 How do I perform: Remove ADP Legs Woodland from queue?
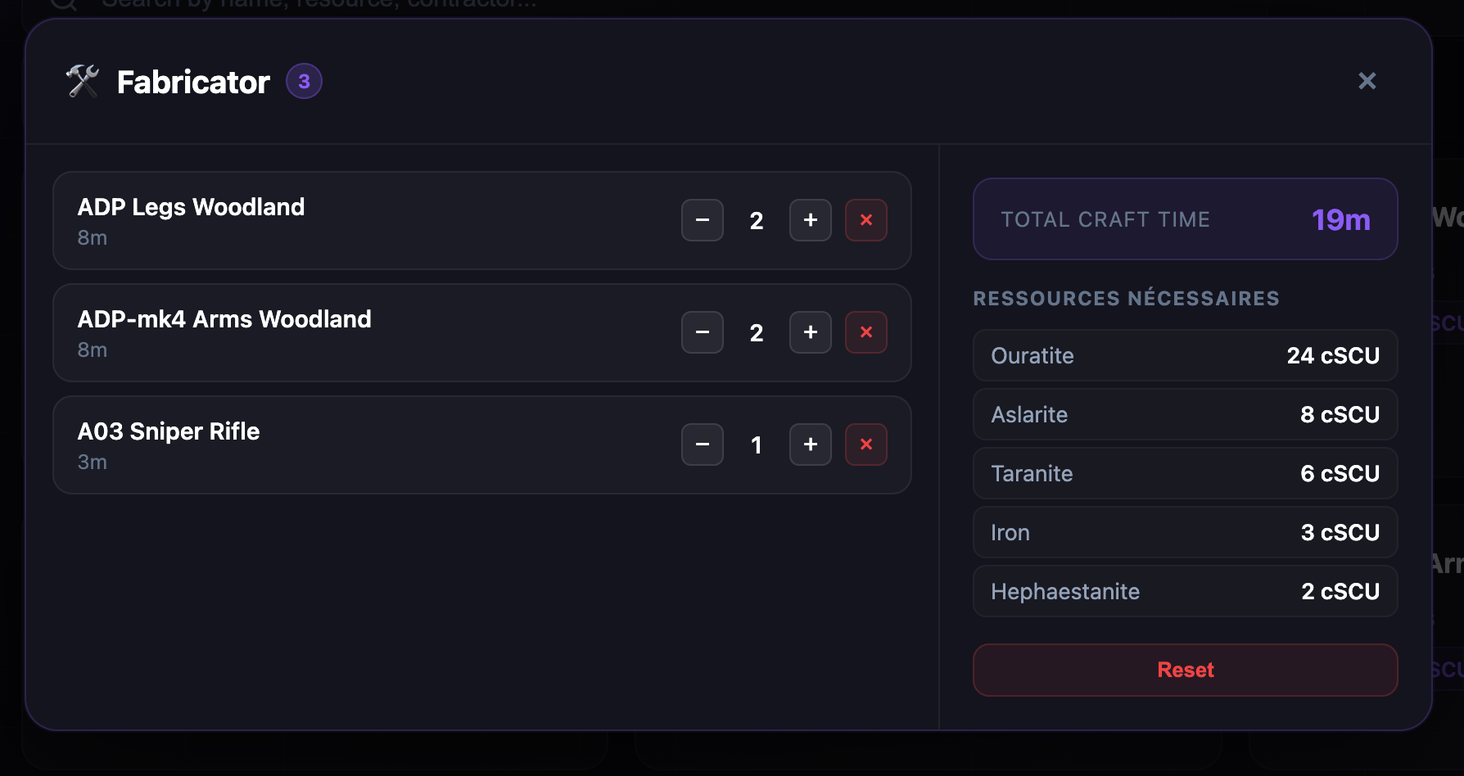(866, 220)
